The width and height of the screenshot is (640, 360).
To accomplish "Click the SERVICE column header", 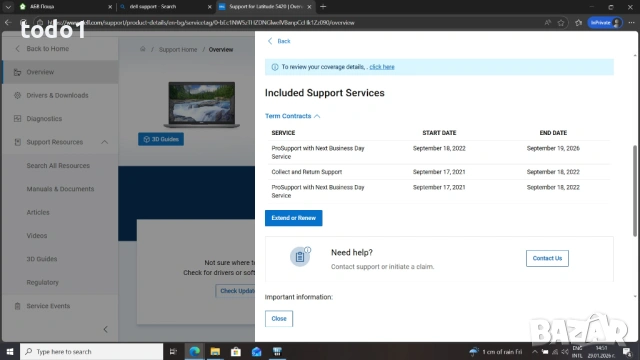I will (283, 133).
